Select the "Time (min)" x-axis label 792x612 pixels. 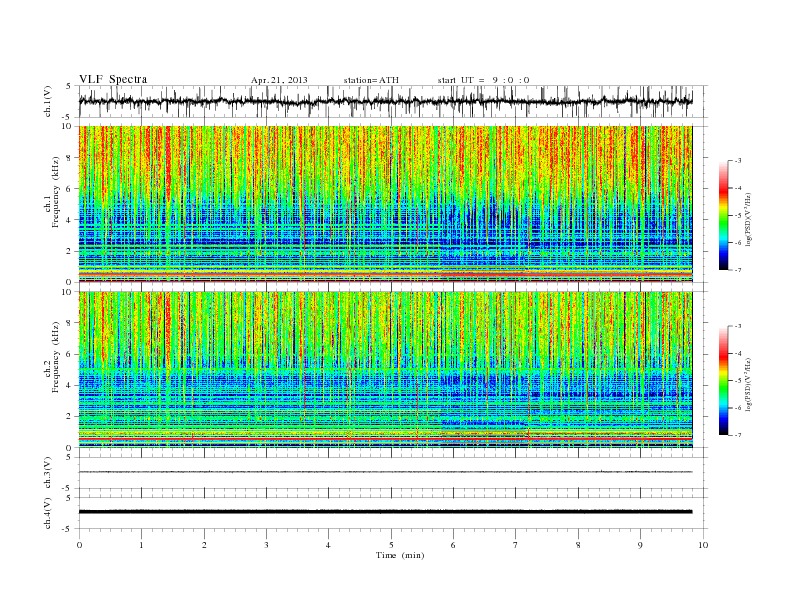coord(400,555)
